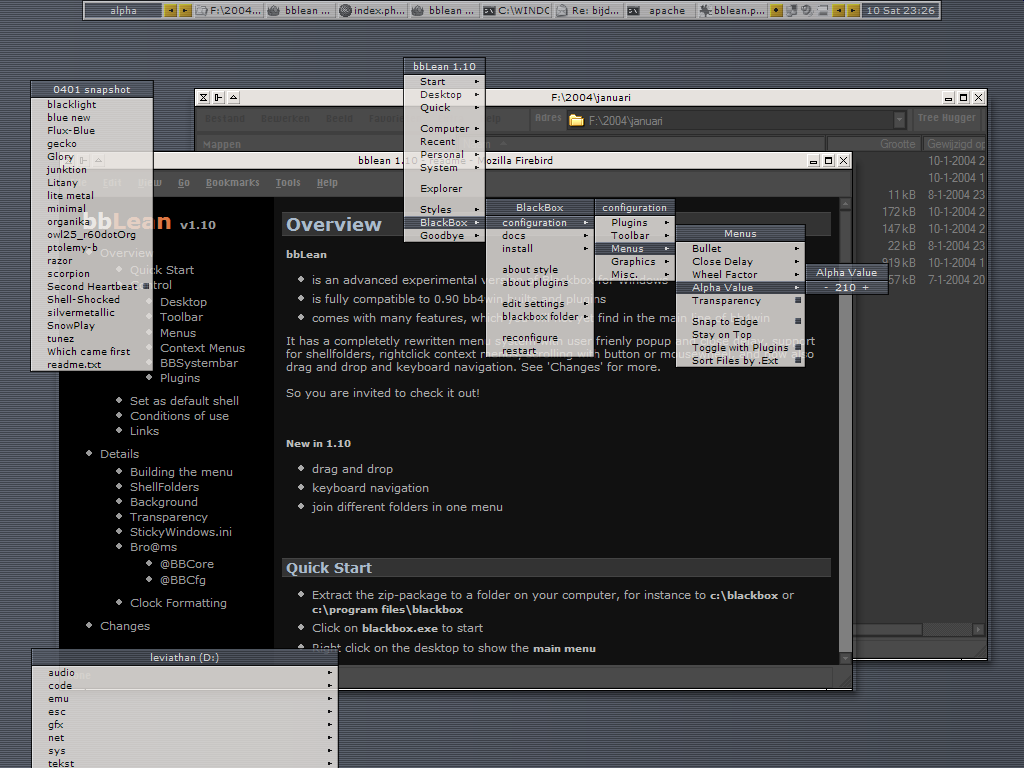1024x768 pixels.
Task: Toggle Sort Files by .Ext option
Action: [x=740, y=360]
